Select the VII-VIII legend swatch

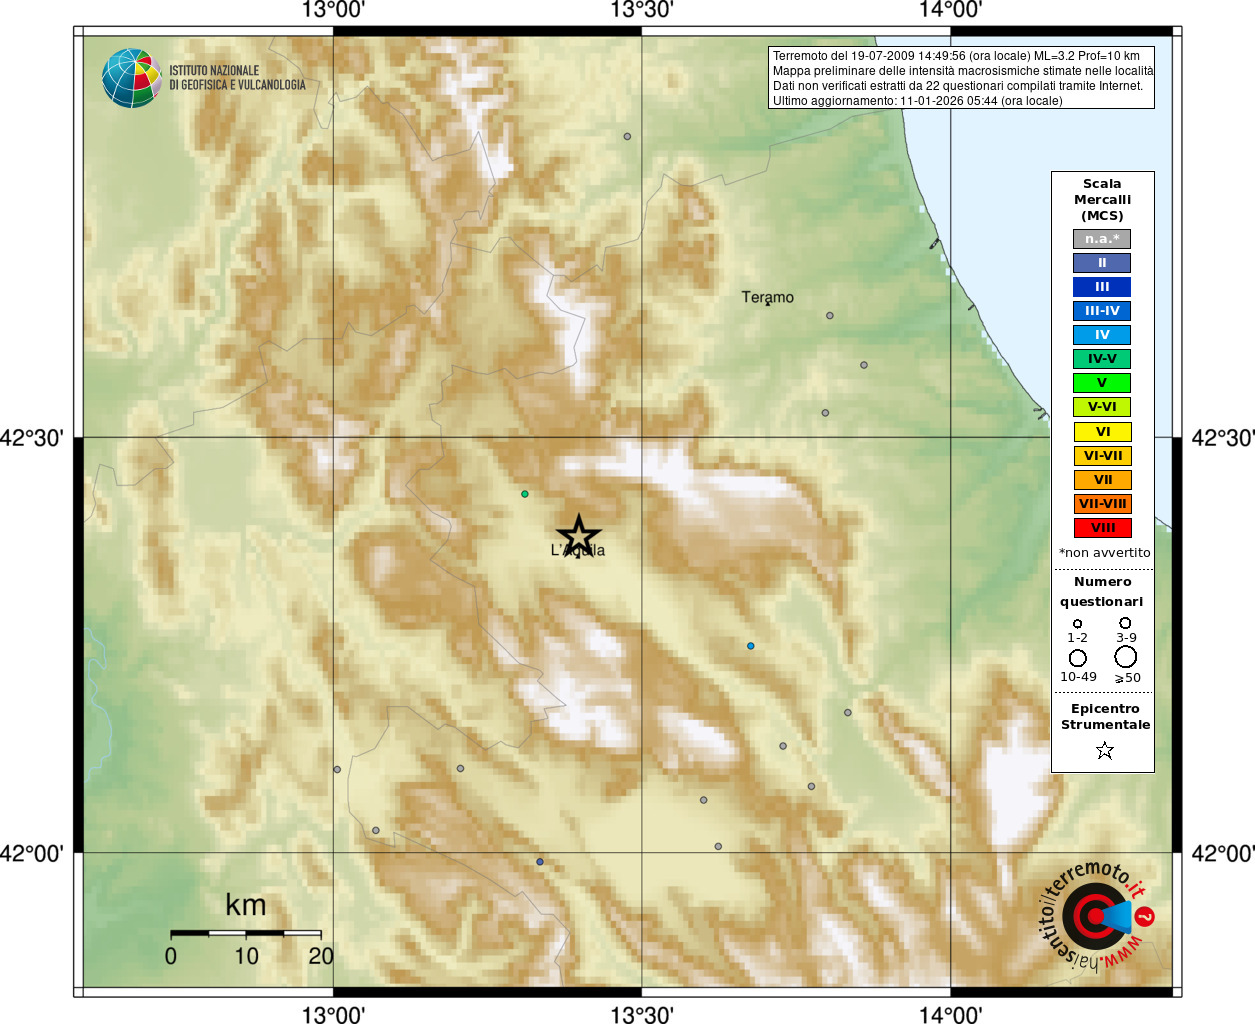pos(1102,504)
